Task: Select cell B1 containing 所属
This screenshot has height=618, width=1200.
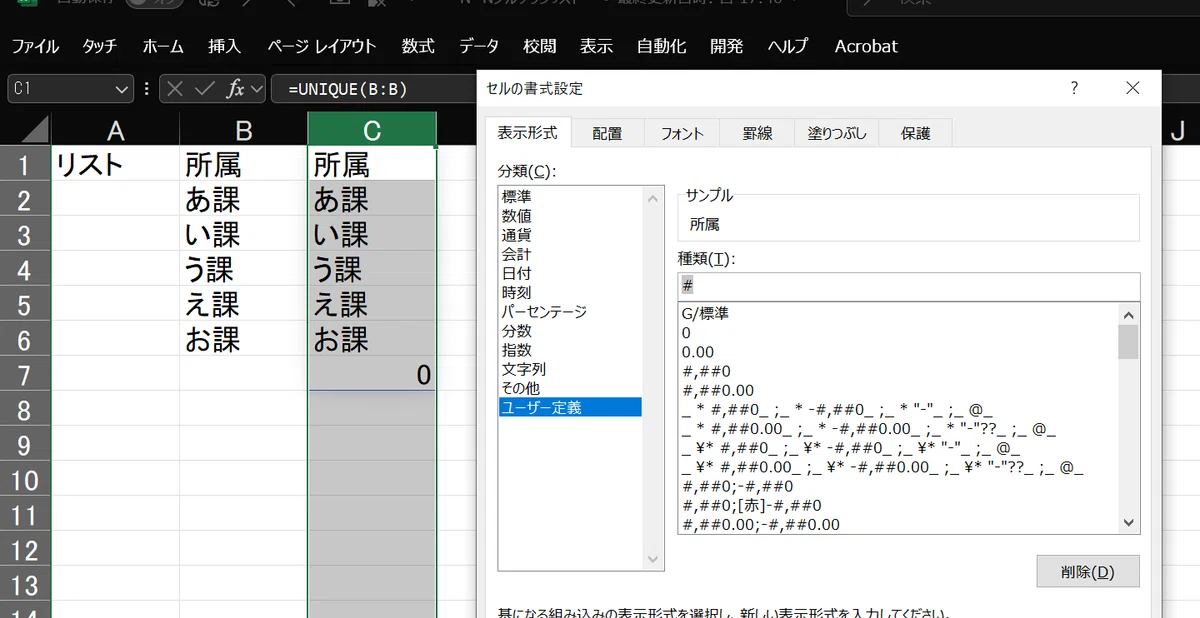Action: 244,164
